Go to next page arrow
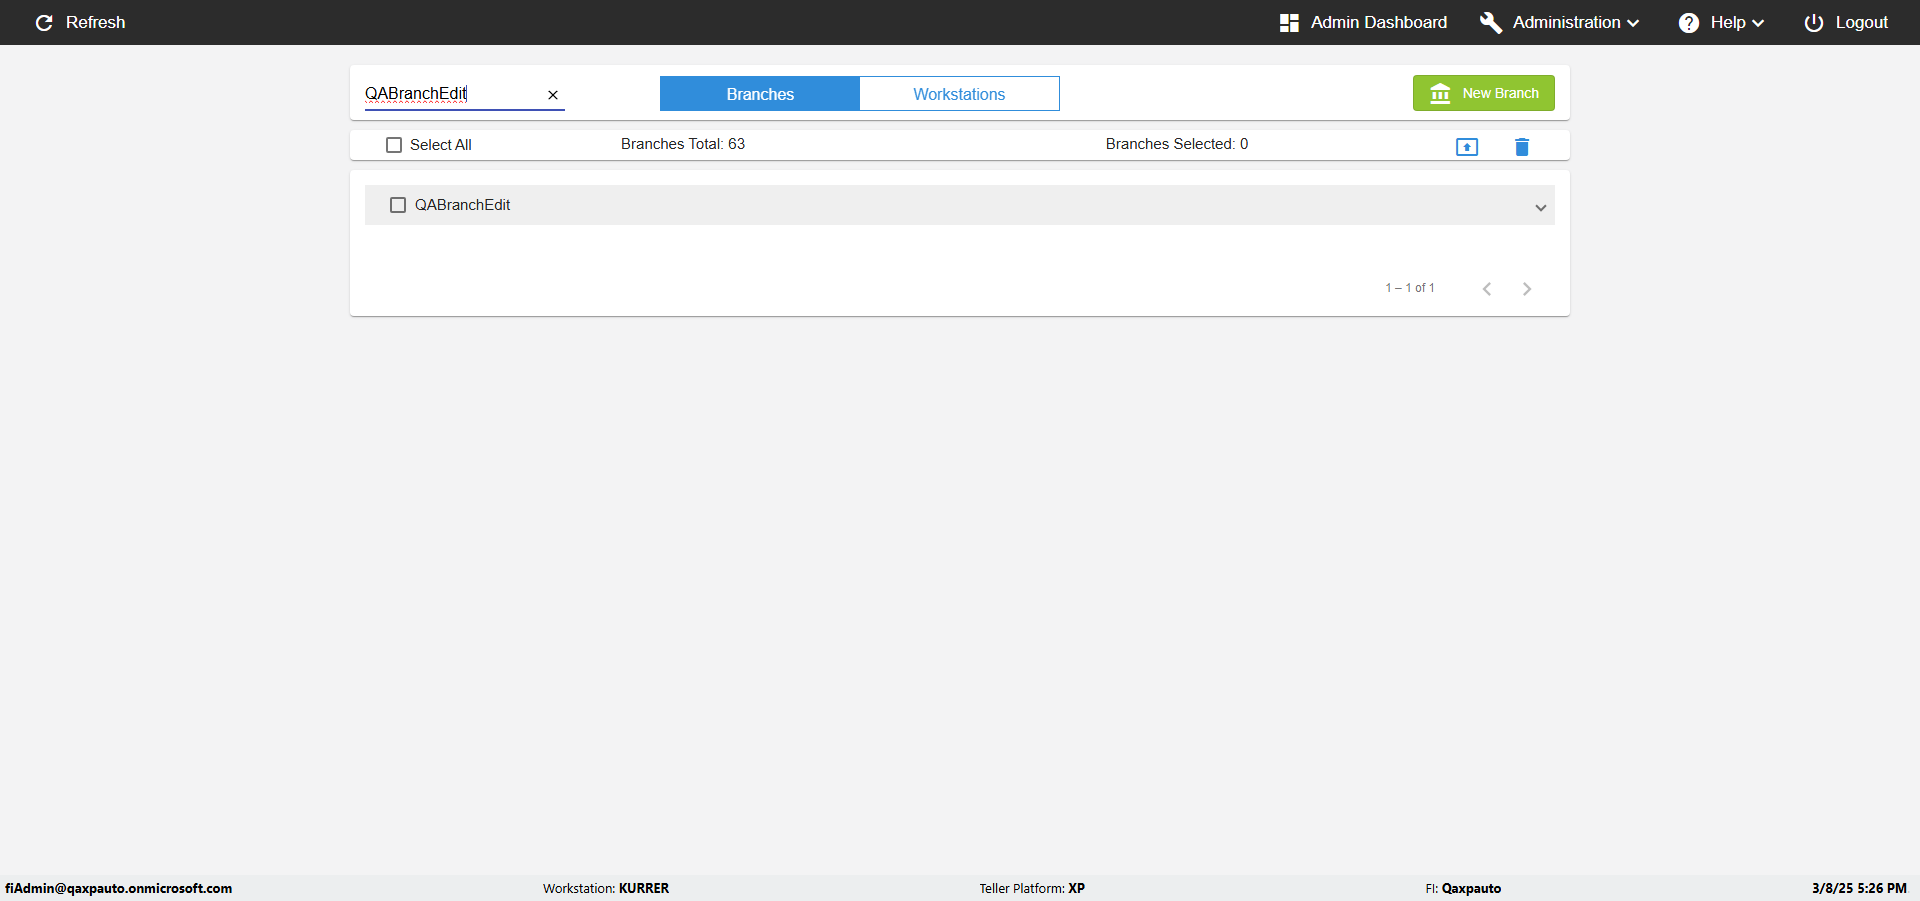This screenshot has height=901, width=1920. click(x=1527, y=289)
